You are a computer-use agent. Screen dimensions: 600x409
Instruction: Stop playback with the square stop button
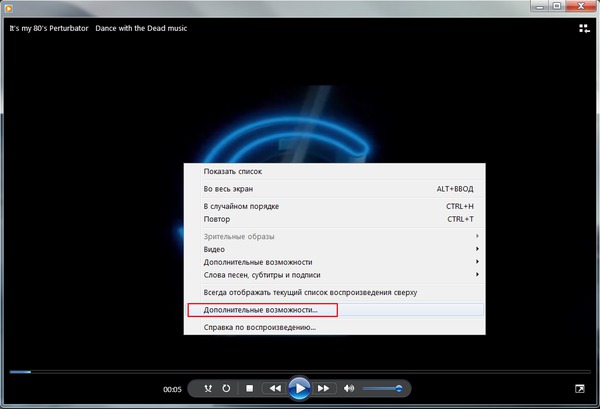coord(250,388)
